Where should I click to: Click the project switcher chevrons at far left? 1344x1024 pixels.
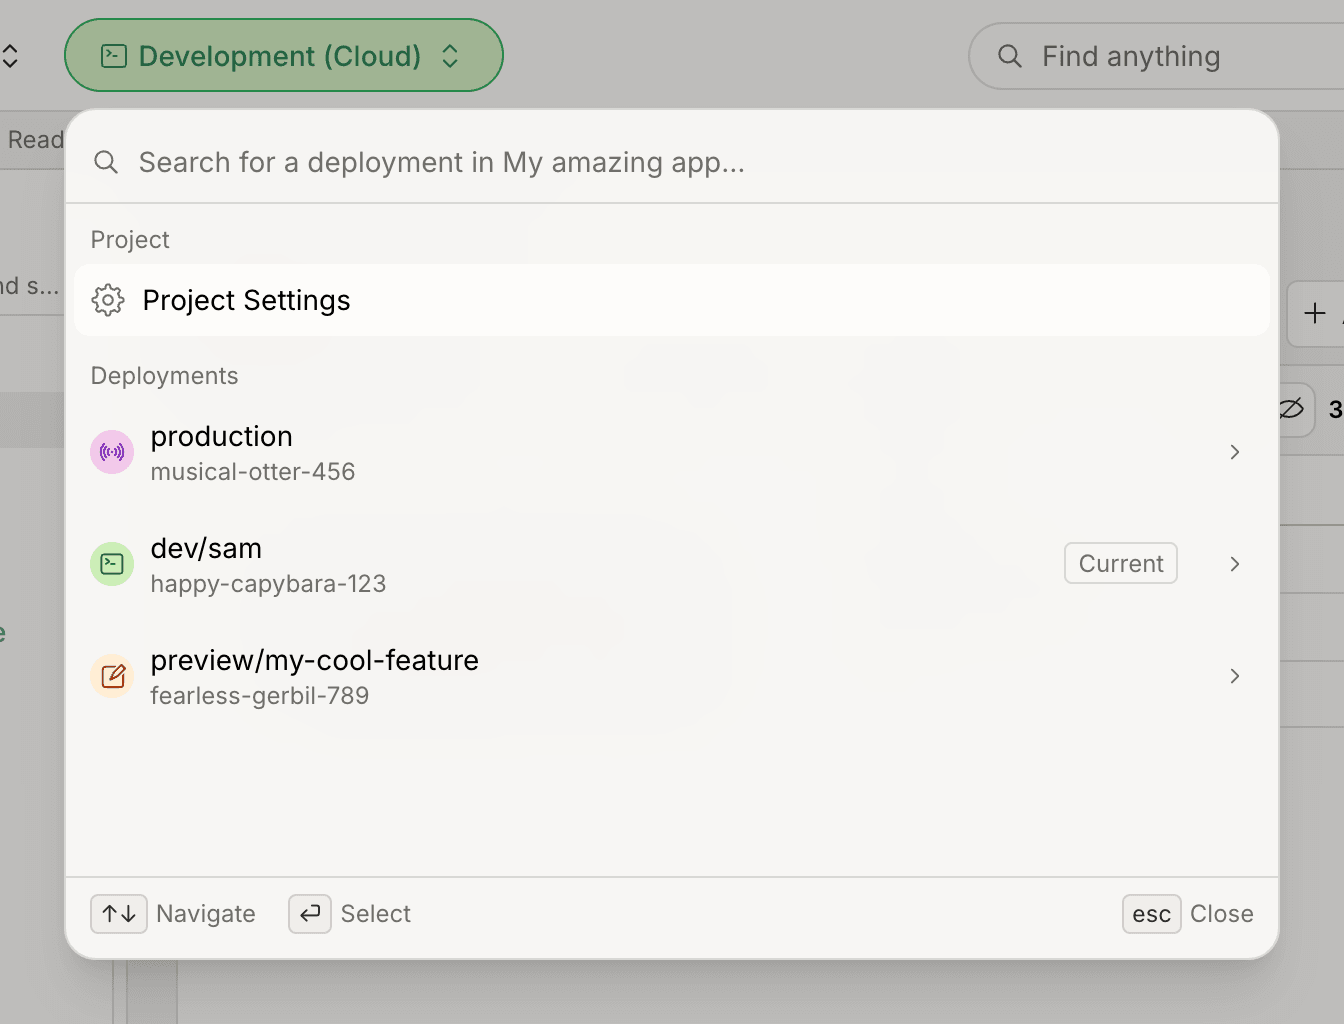(x=10, y=56)
